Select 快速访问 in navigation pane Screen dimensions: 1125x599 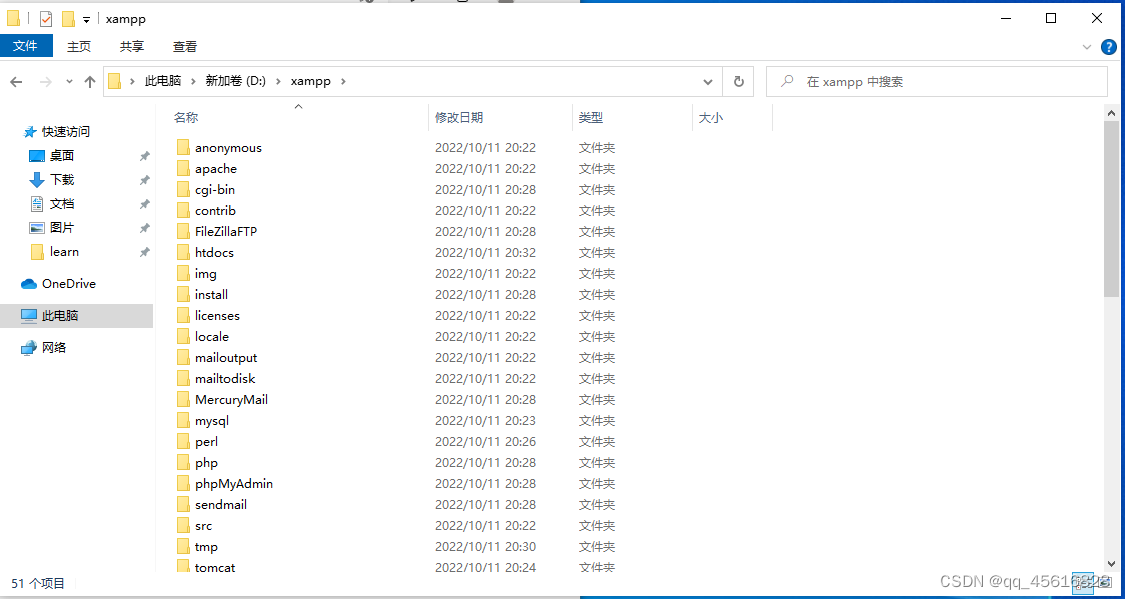[66, 132]
